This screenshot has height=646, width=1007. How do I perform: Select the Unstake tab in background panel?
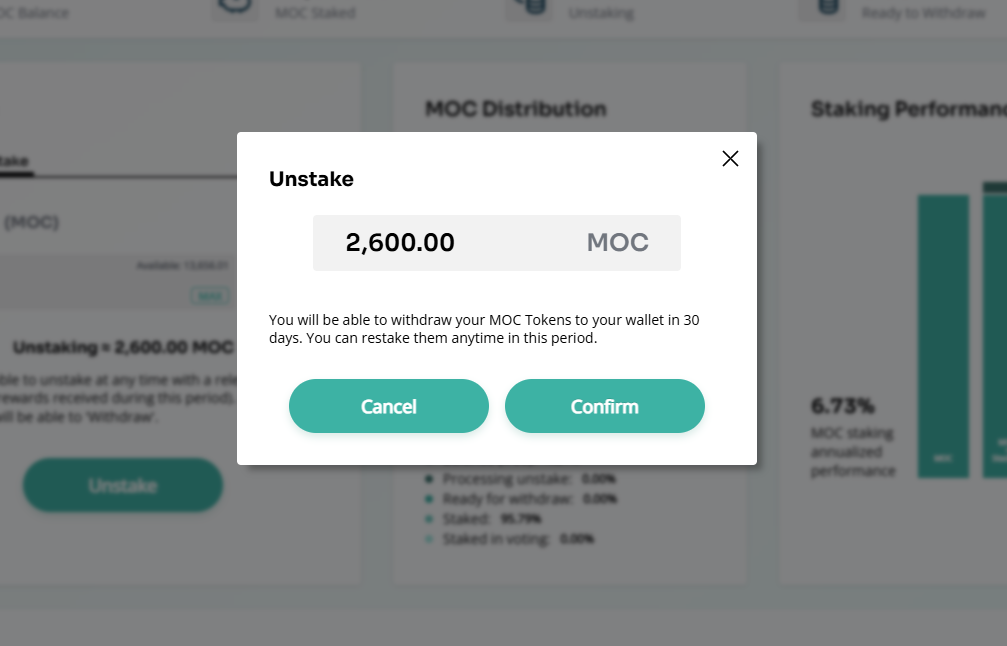click(x=14, y=161)
